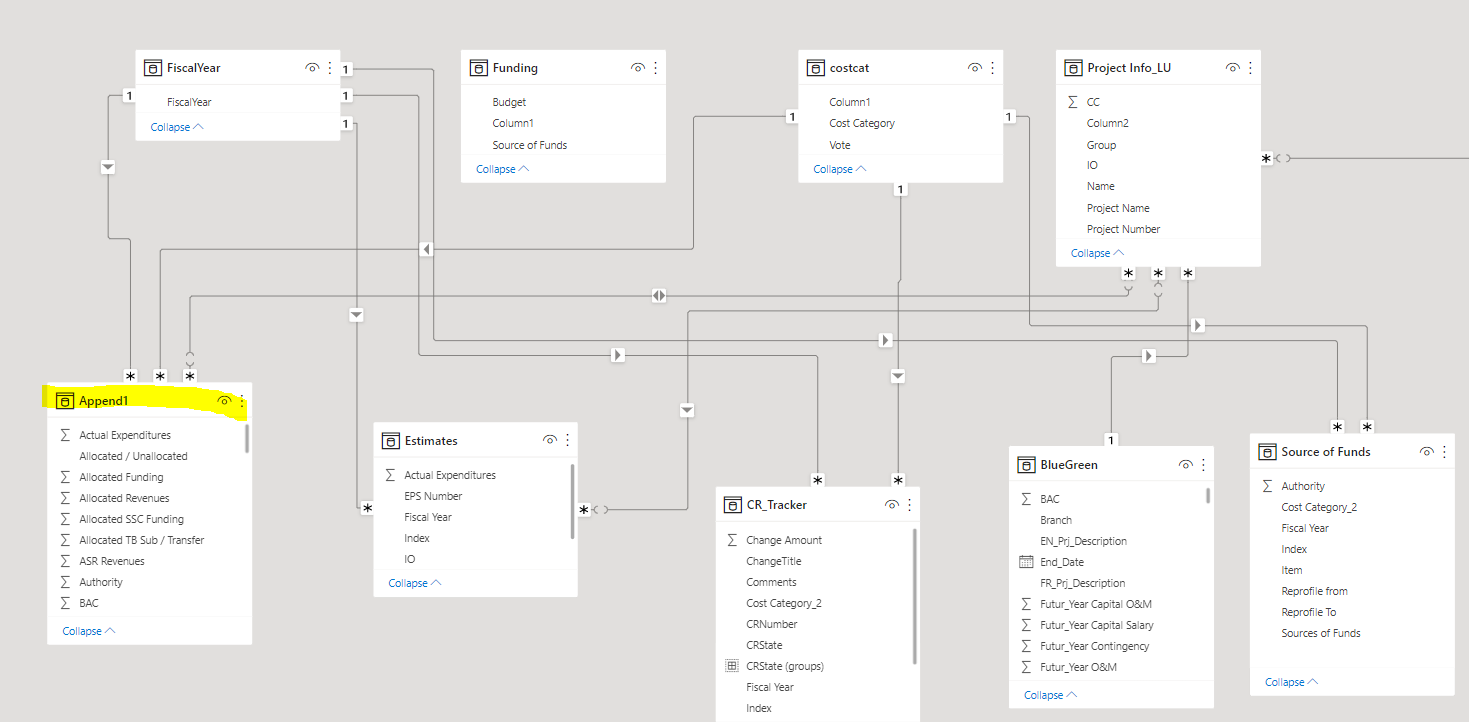The height and width of the screenshot is (722, 1469).
Task: Open more options for CR_Tracker table
Action: click(910, 505)
